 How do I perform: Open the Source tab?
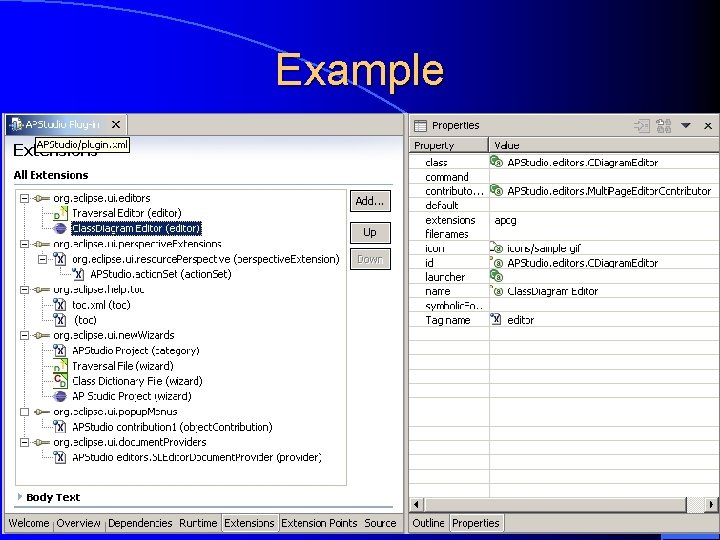[380, 523]
